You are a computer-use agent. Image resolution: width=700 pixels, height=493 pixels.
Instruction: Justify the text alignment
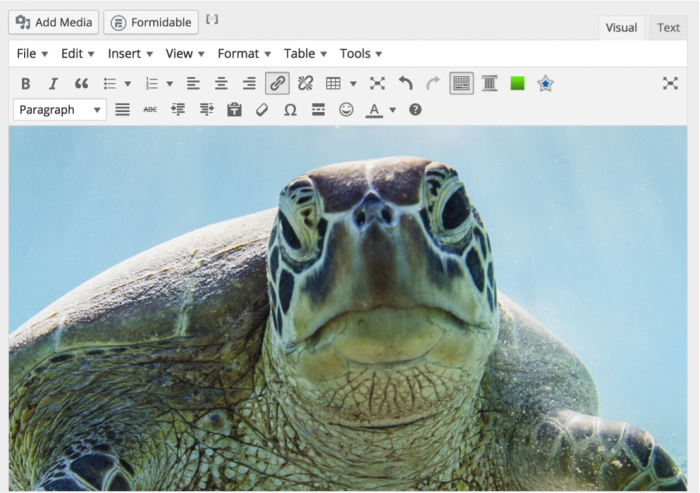click(122, 110)
